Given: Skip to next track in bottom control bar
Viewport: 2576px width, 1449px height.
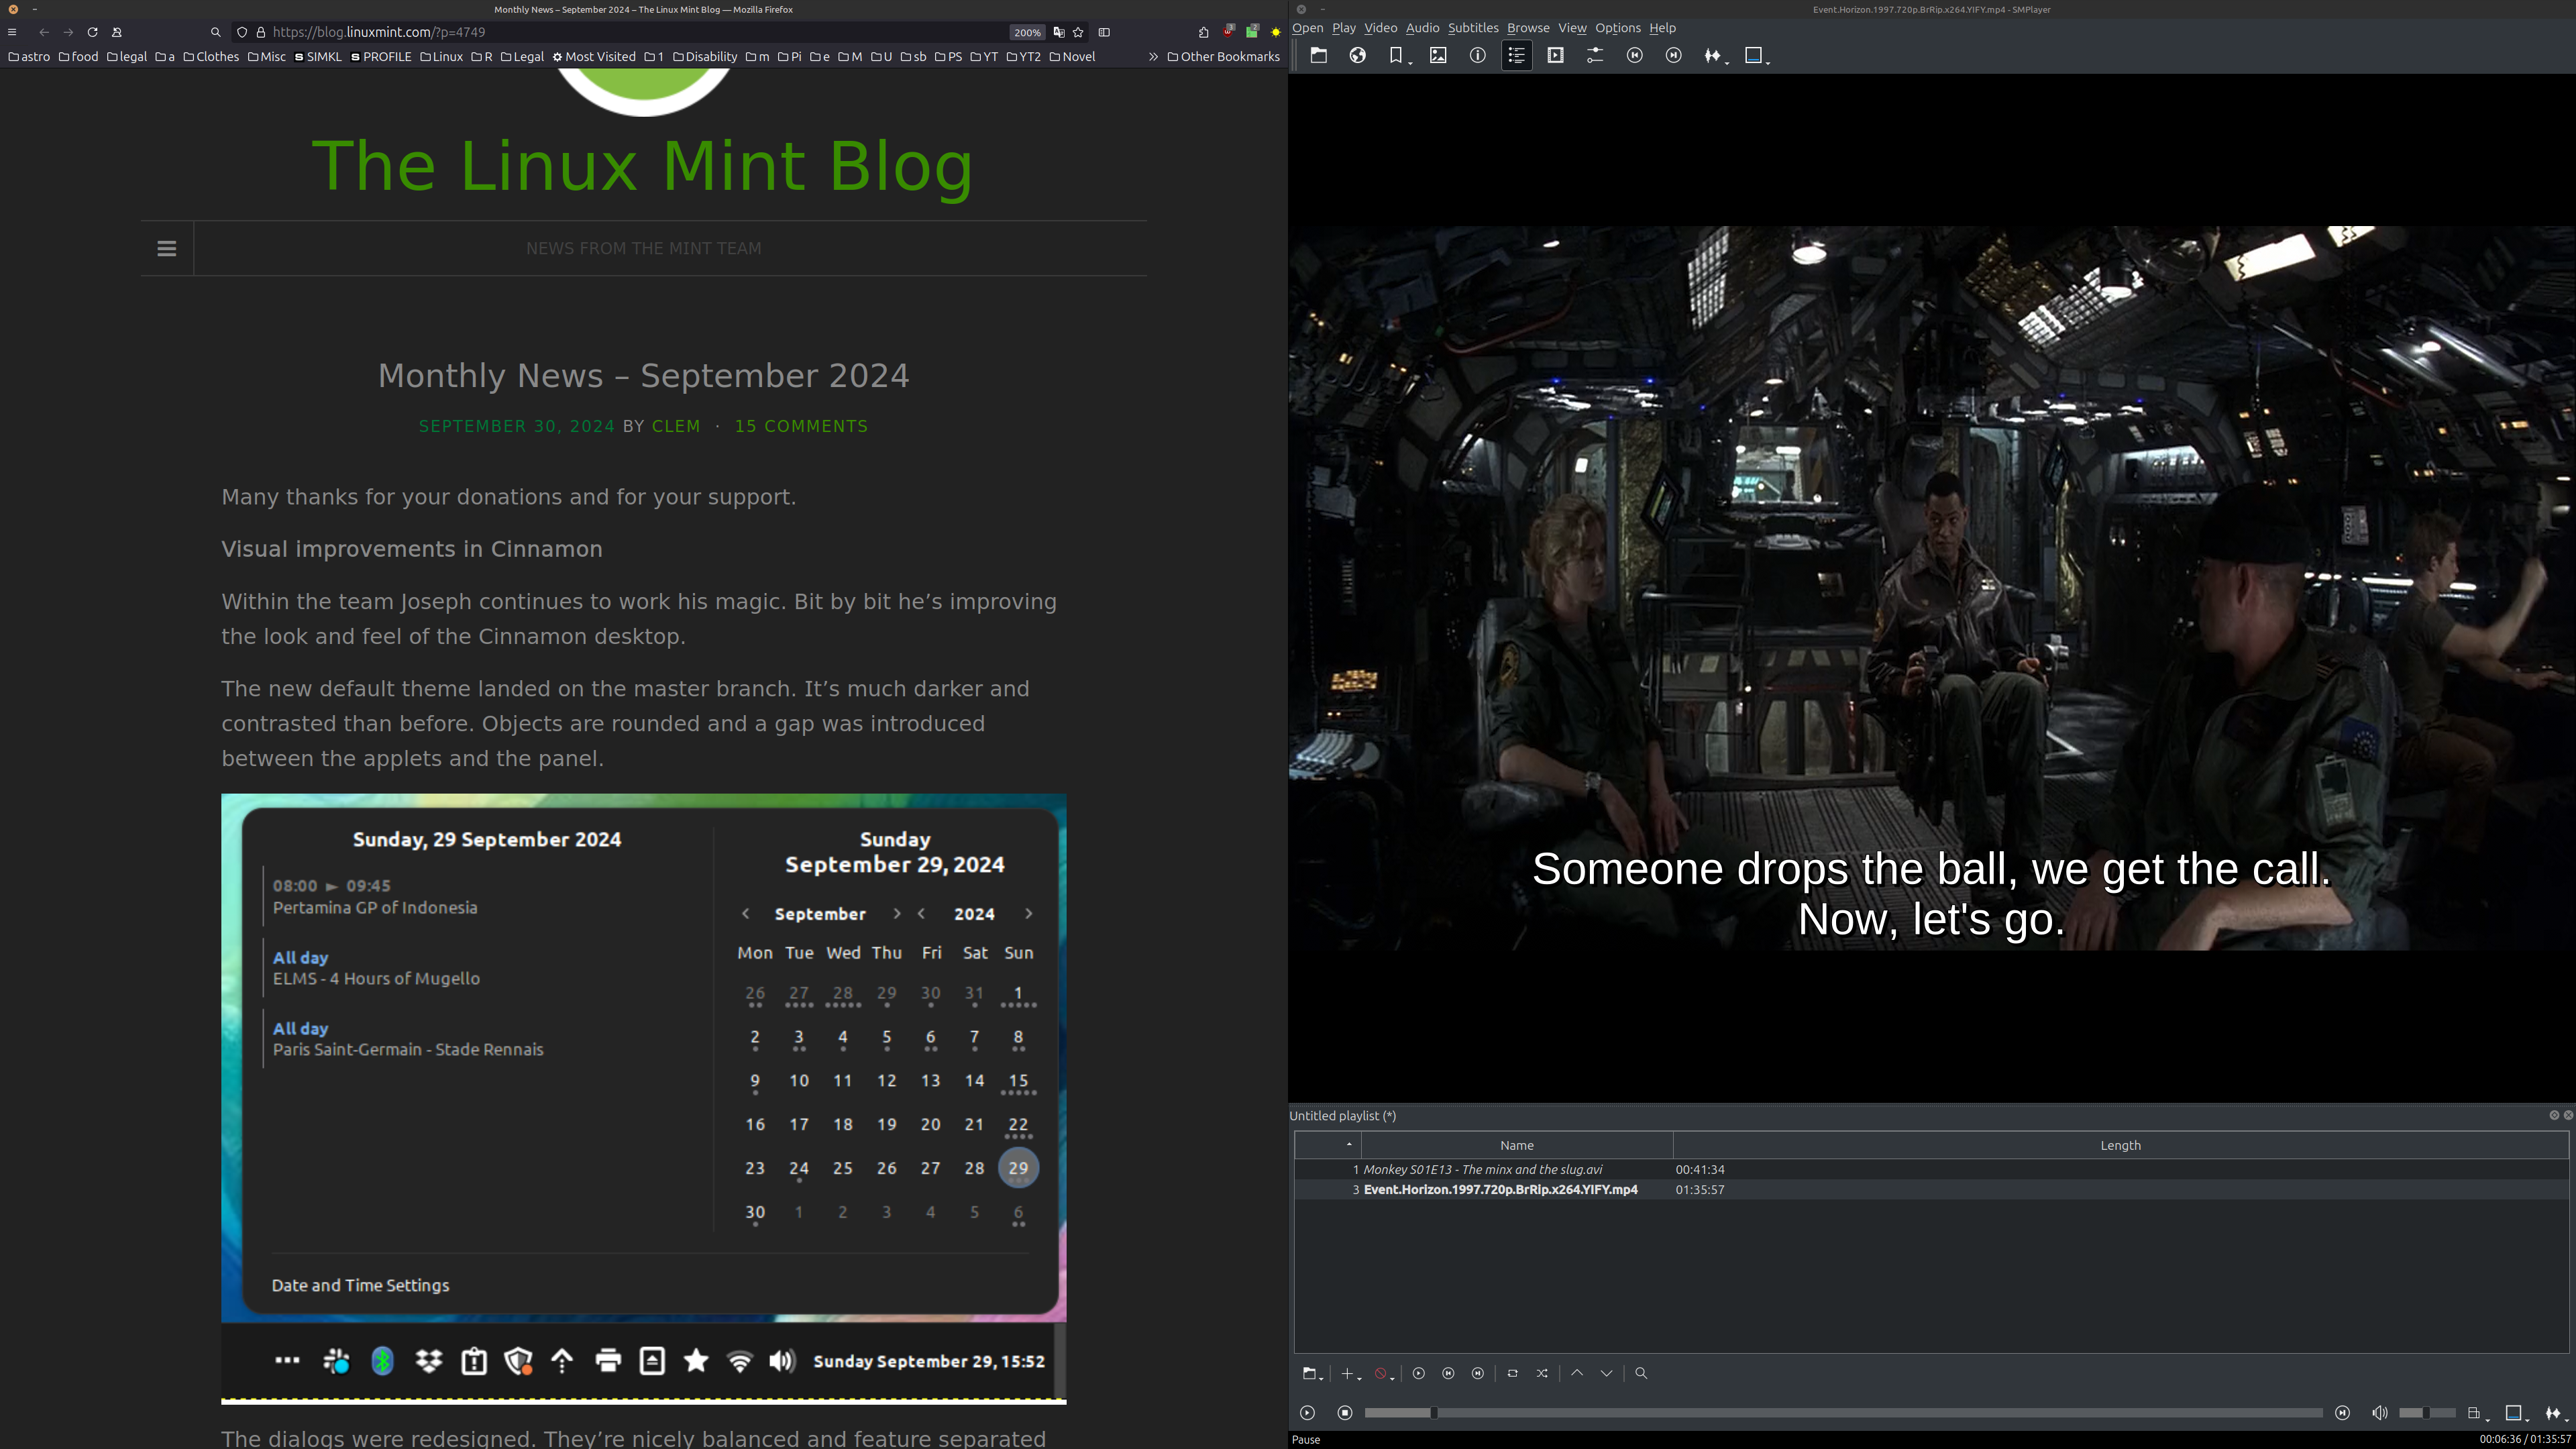Looking at the screenshot, I should tap(2342, 1413).
